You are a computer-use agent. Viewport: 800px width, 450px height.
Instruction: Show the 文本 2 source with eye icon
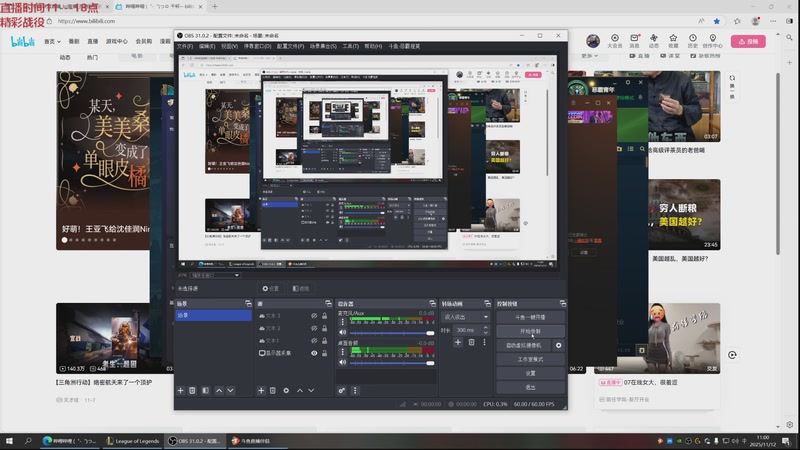(x=314, y=328)
